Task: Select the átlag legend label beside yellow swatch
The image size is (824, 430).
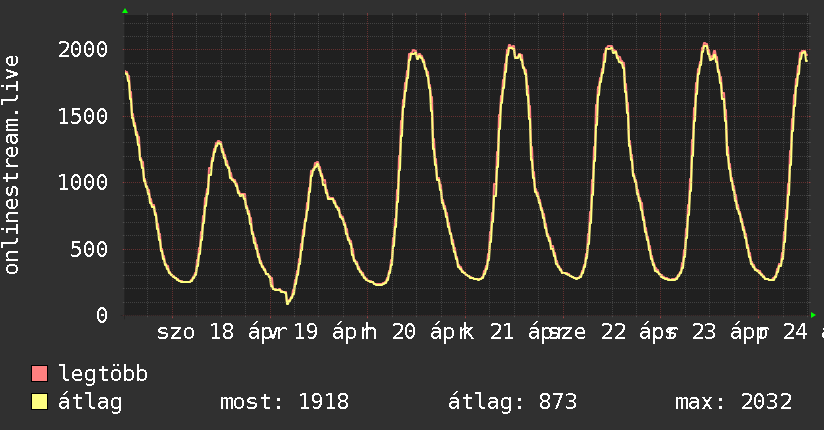Action: tap(90, 402)
